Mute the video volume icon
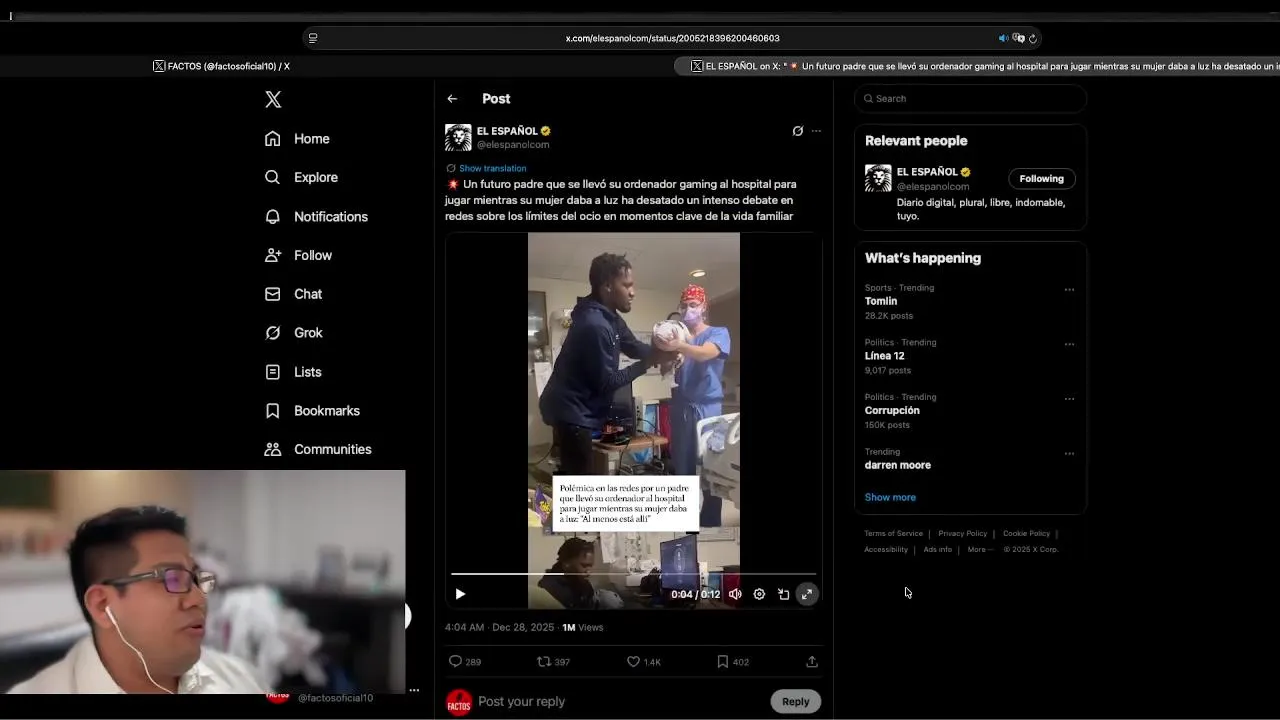 pyautogui.click(x=735, y=594)
